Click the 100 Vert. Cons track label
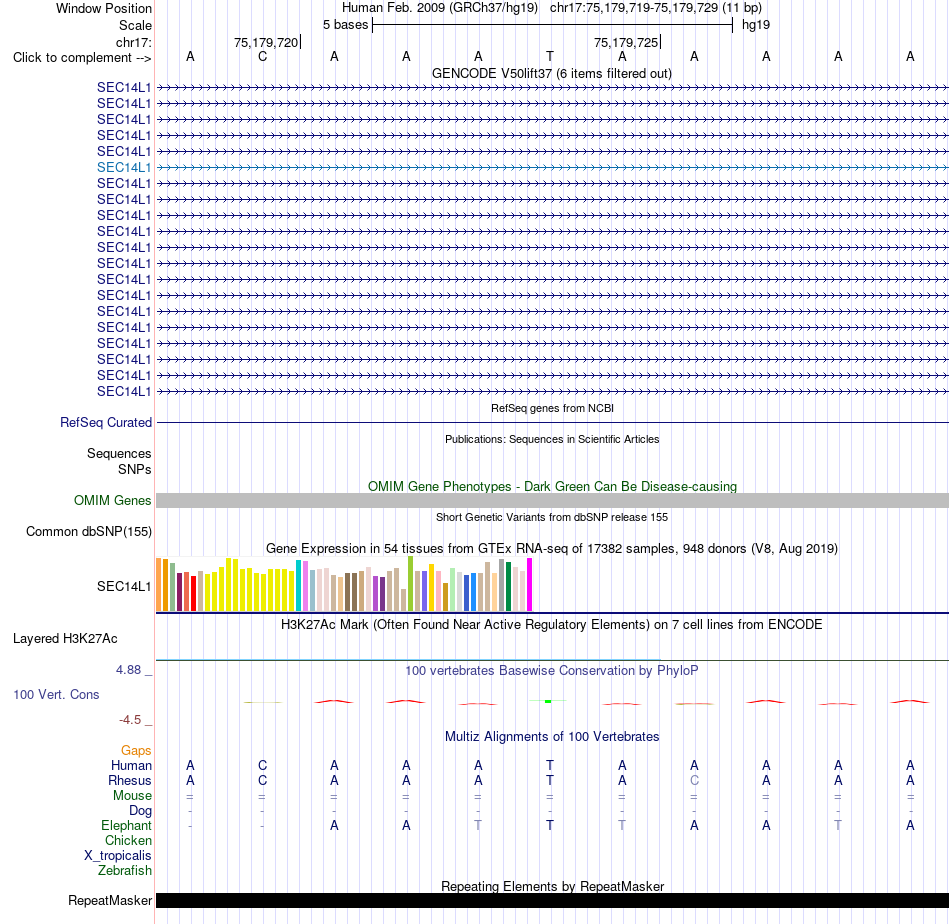The width and height of the screenshot is (950, 924). click(x=56, y=694)
